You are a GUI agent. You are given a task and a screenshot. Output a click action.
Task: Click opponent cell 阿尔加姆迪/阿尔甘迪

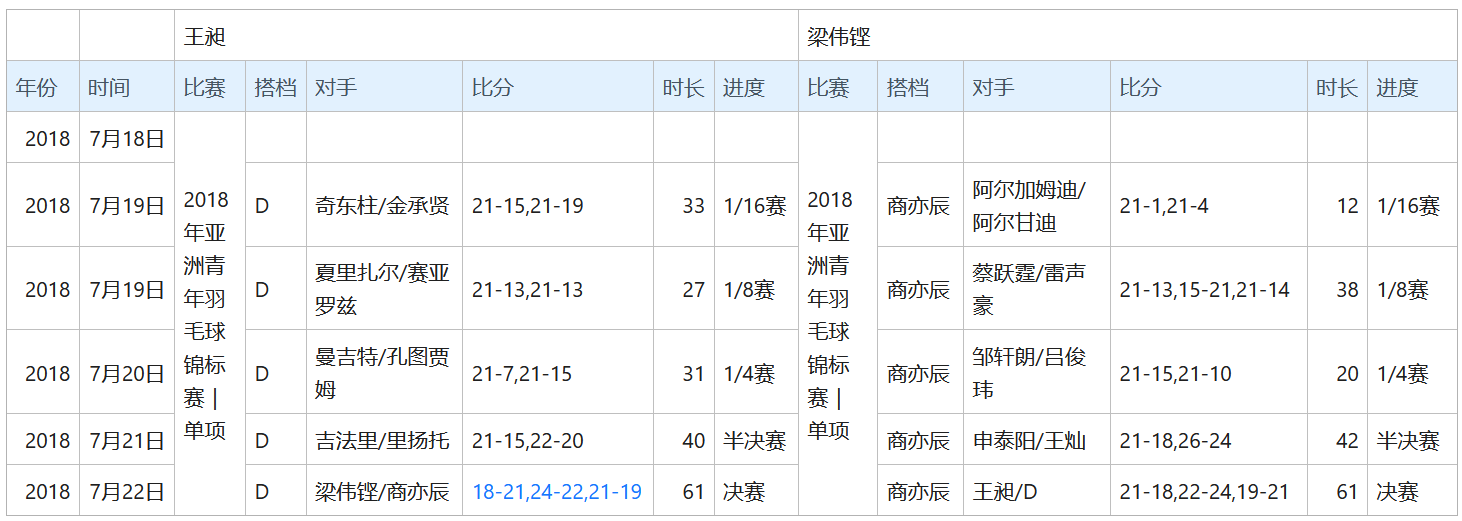pos(1029,206)
